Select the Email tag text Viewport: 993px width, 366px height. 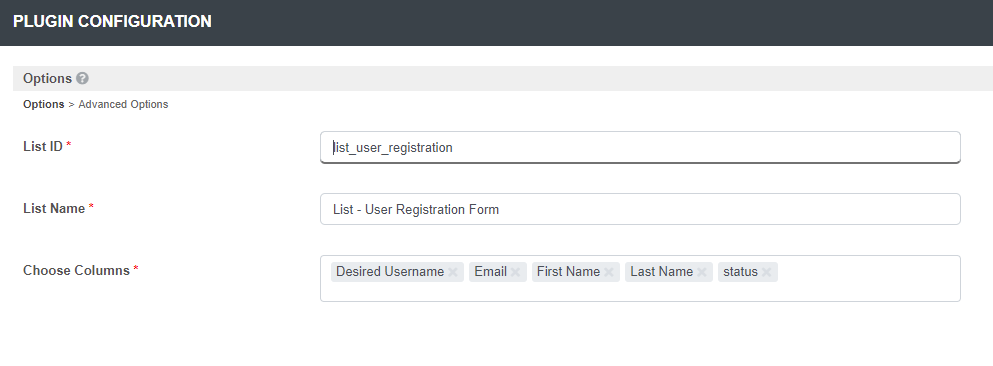[x=490, y=272]
